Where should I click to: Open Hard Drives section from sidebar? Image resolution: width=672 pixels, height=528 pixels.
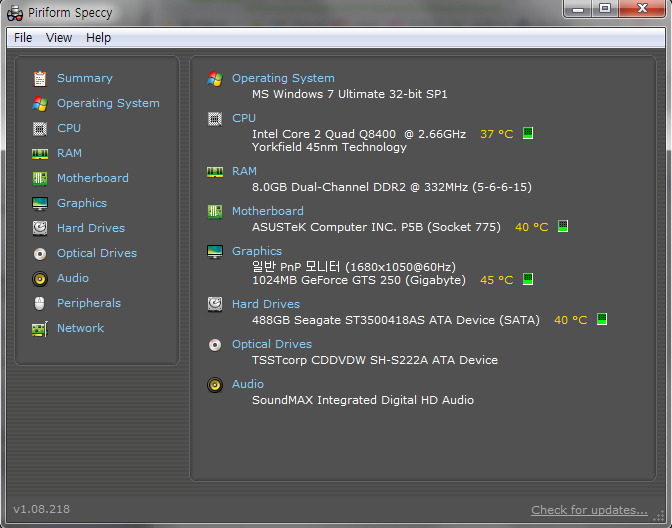click(x=91, y=228)
